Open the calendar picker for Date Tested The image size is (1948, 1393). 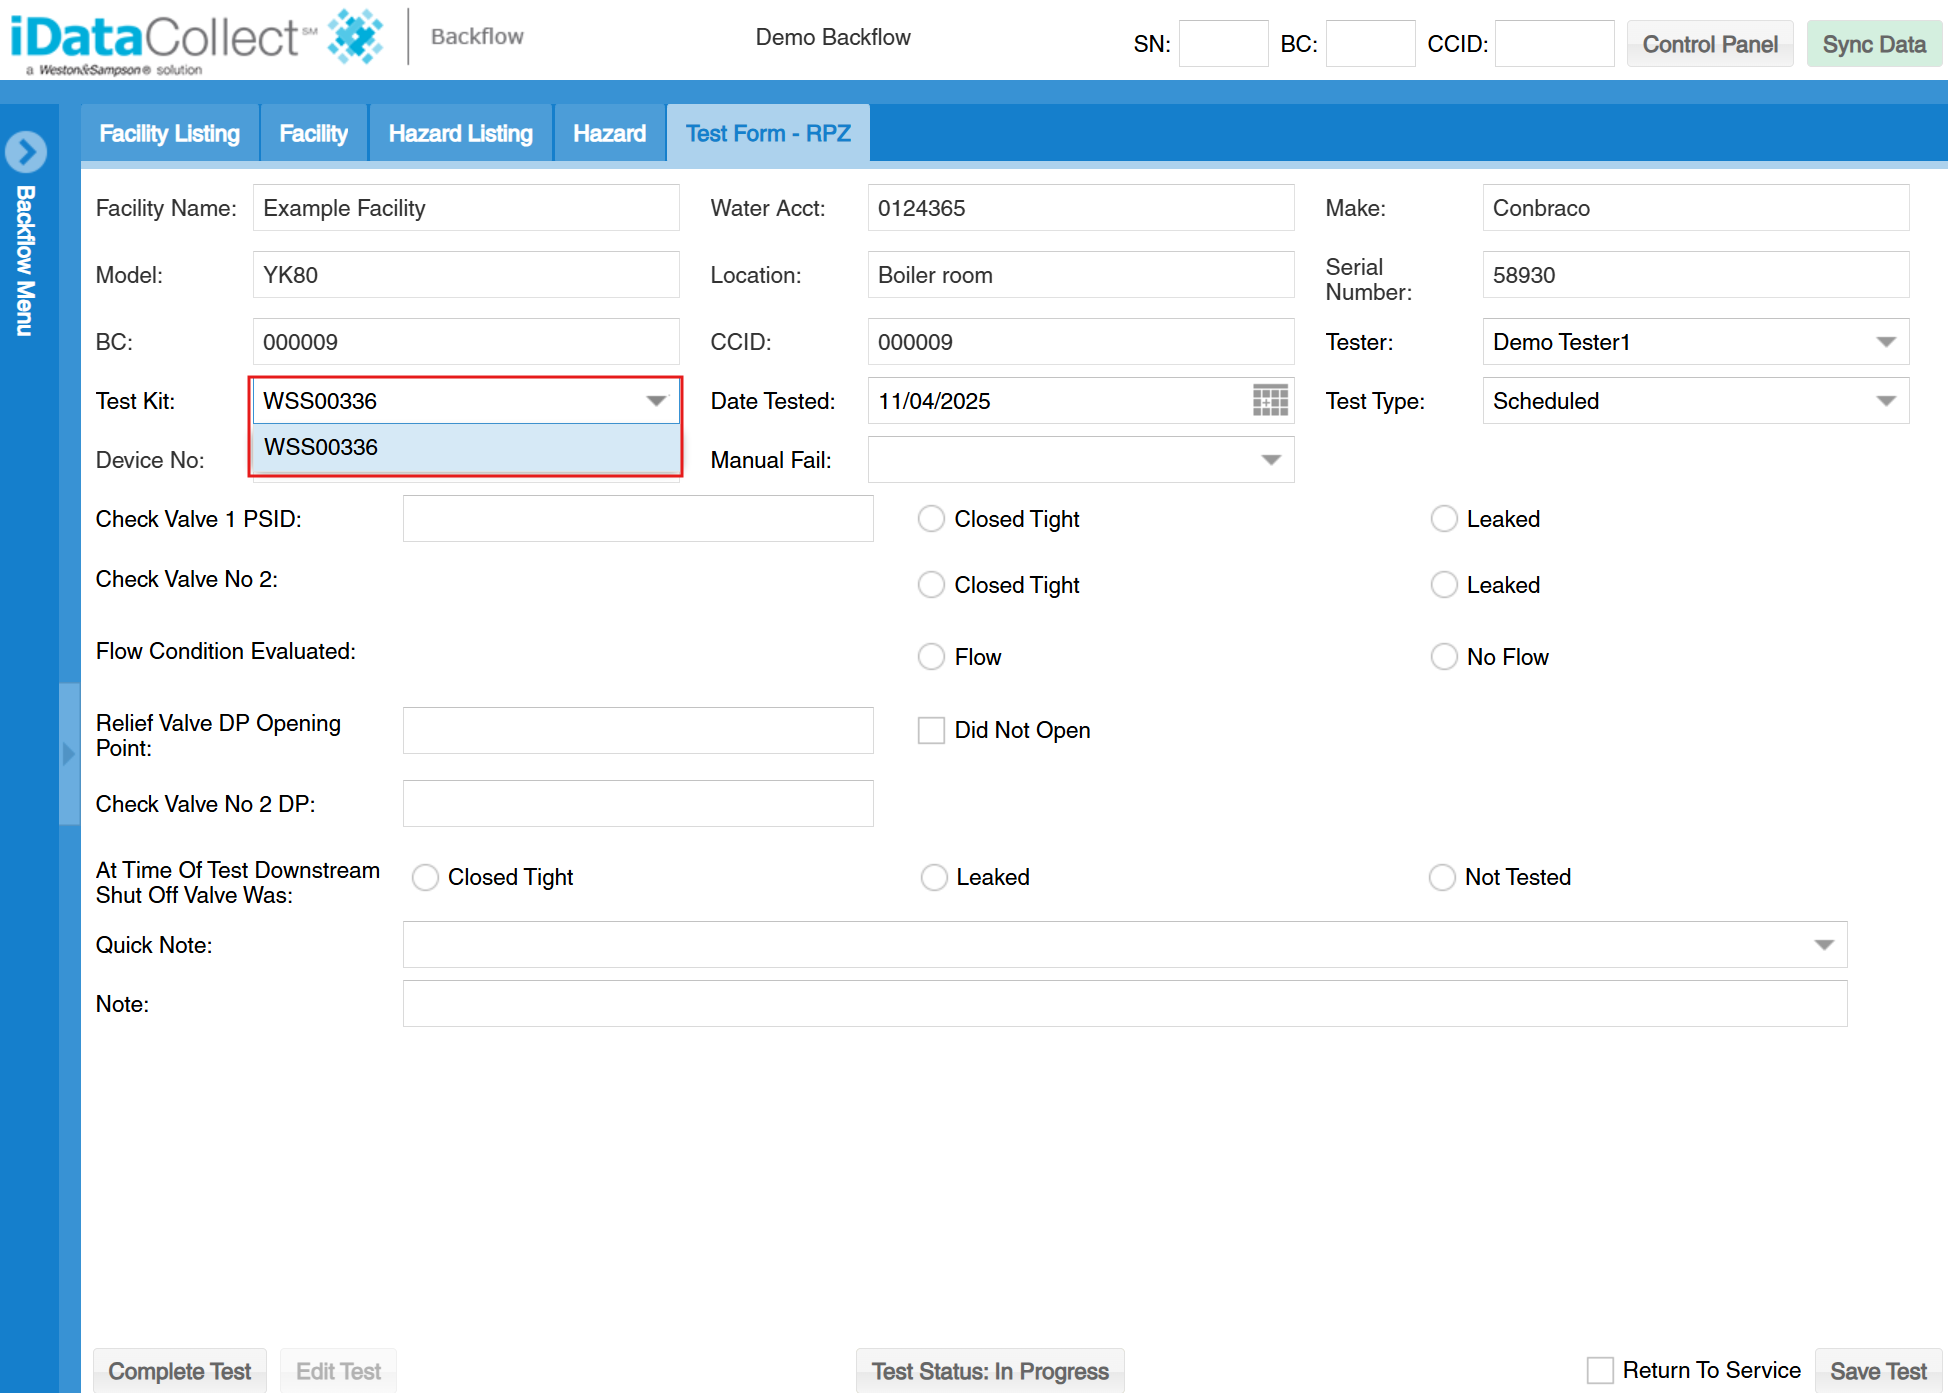tap(1268, 400)
